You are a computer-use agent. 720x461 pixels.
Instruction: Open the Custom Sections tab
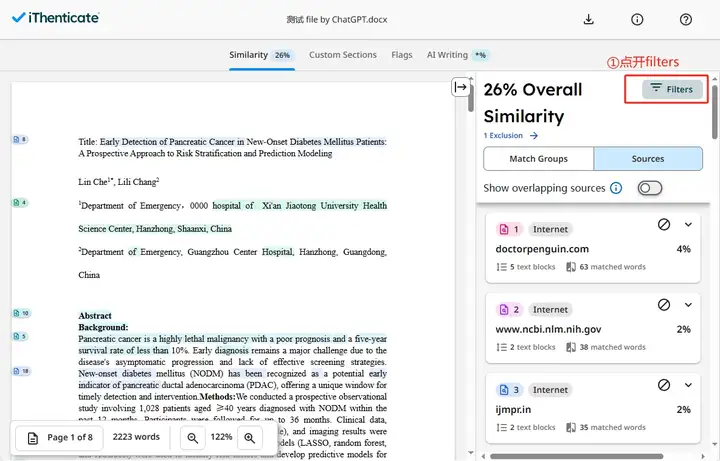pos(343,55)
